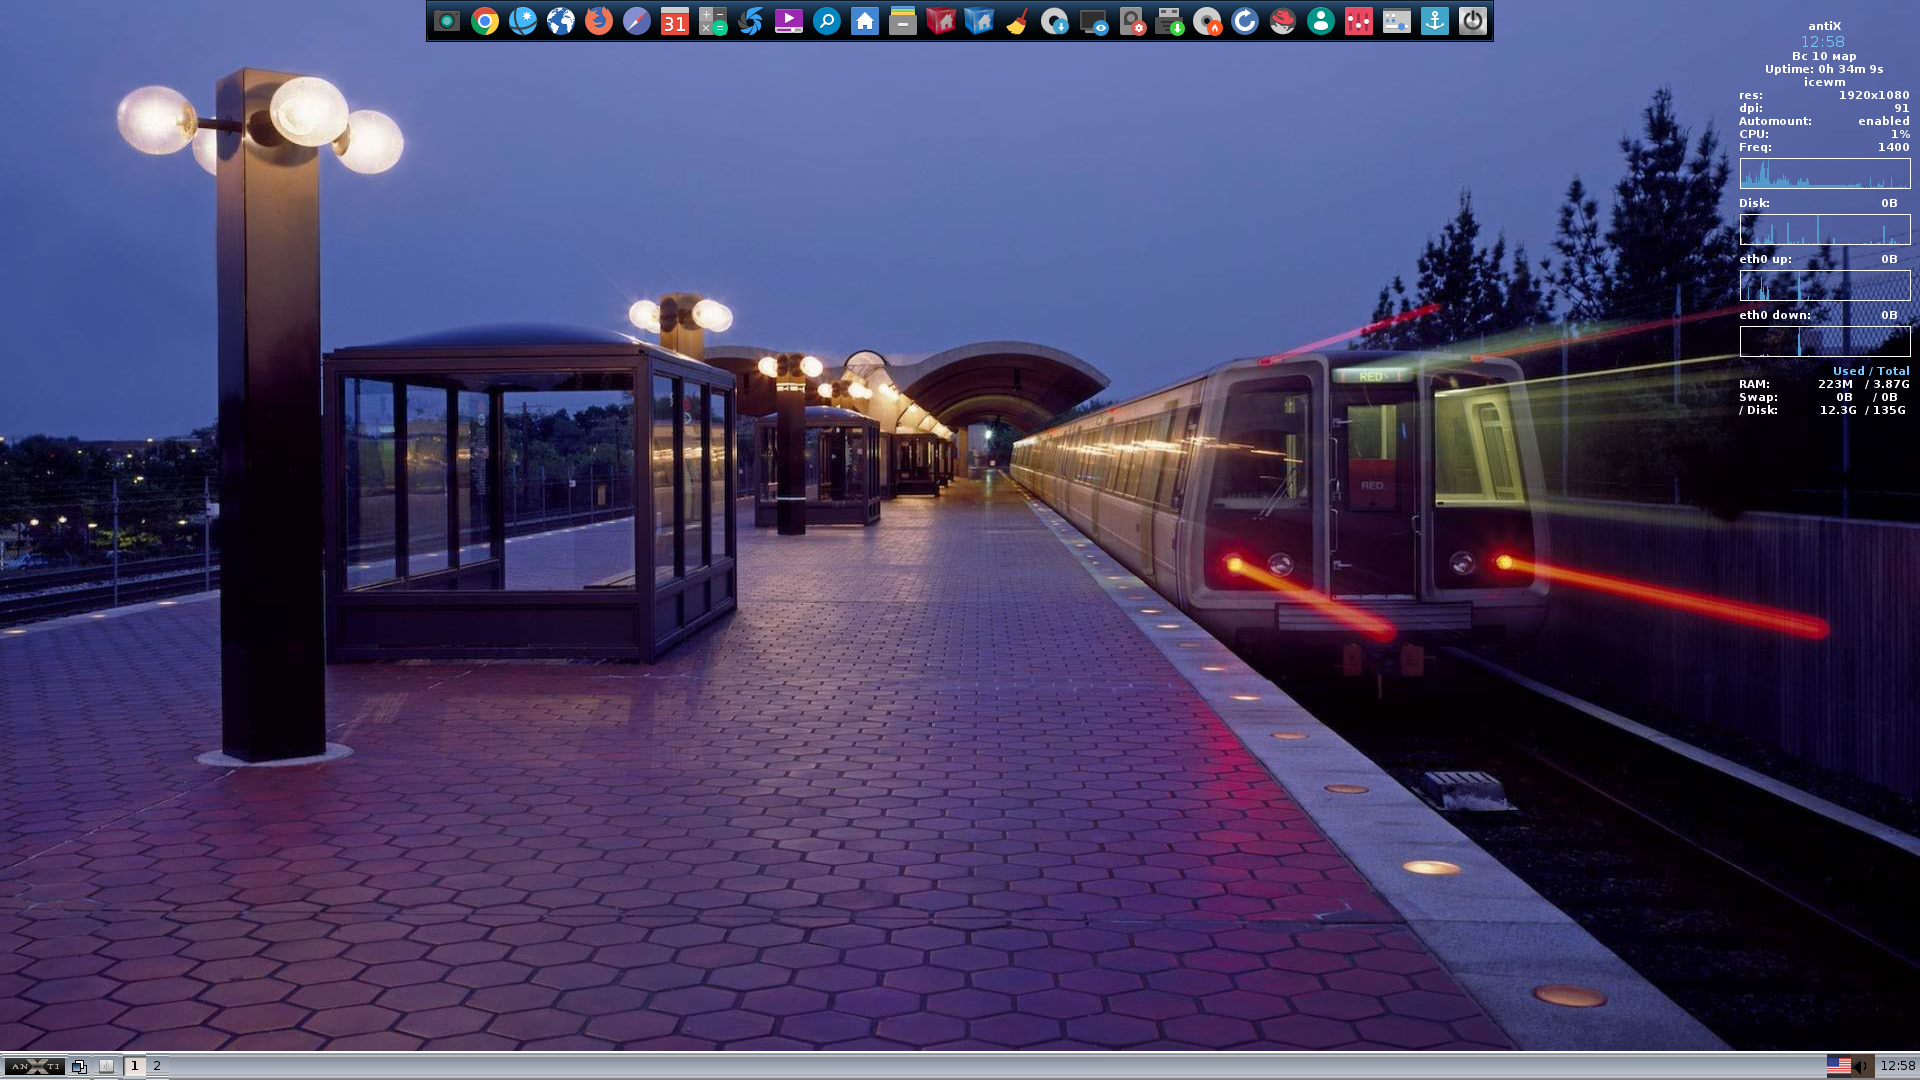Open the calendar application
This screenshot has height=1080, width=1920.
(674, 21)
